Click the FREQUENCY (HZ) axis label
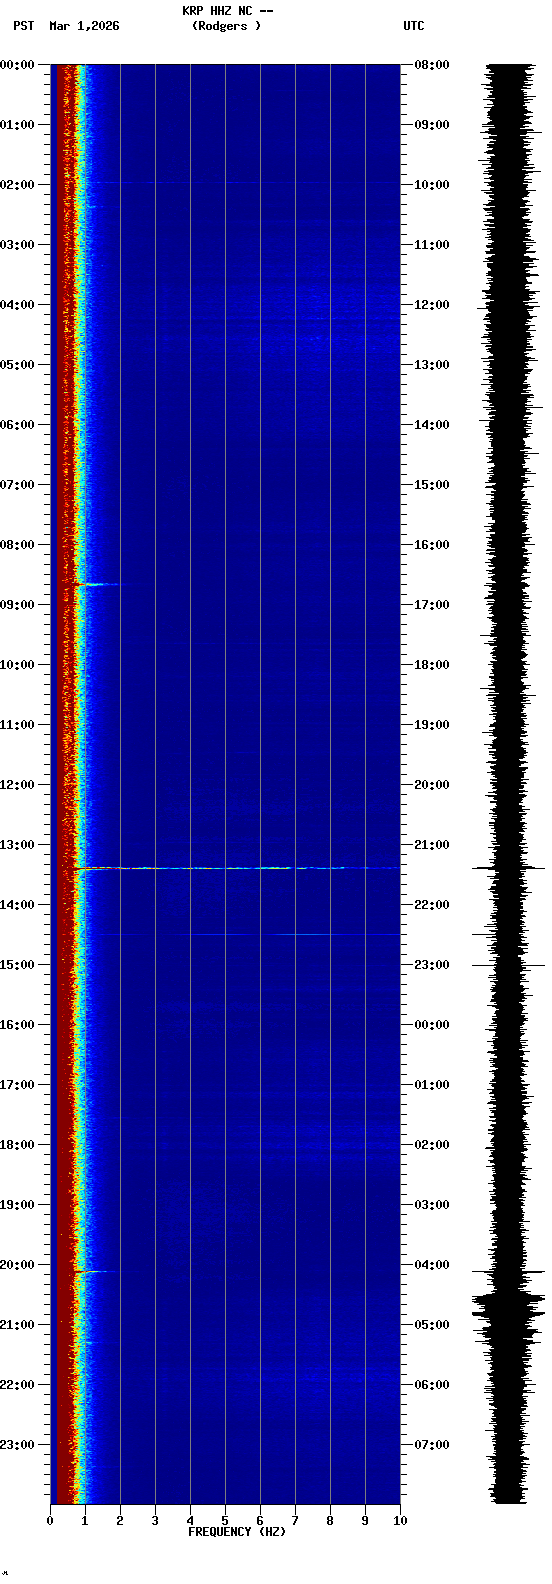The width and height of the screenshot is (552, 1584). 237,1532
